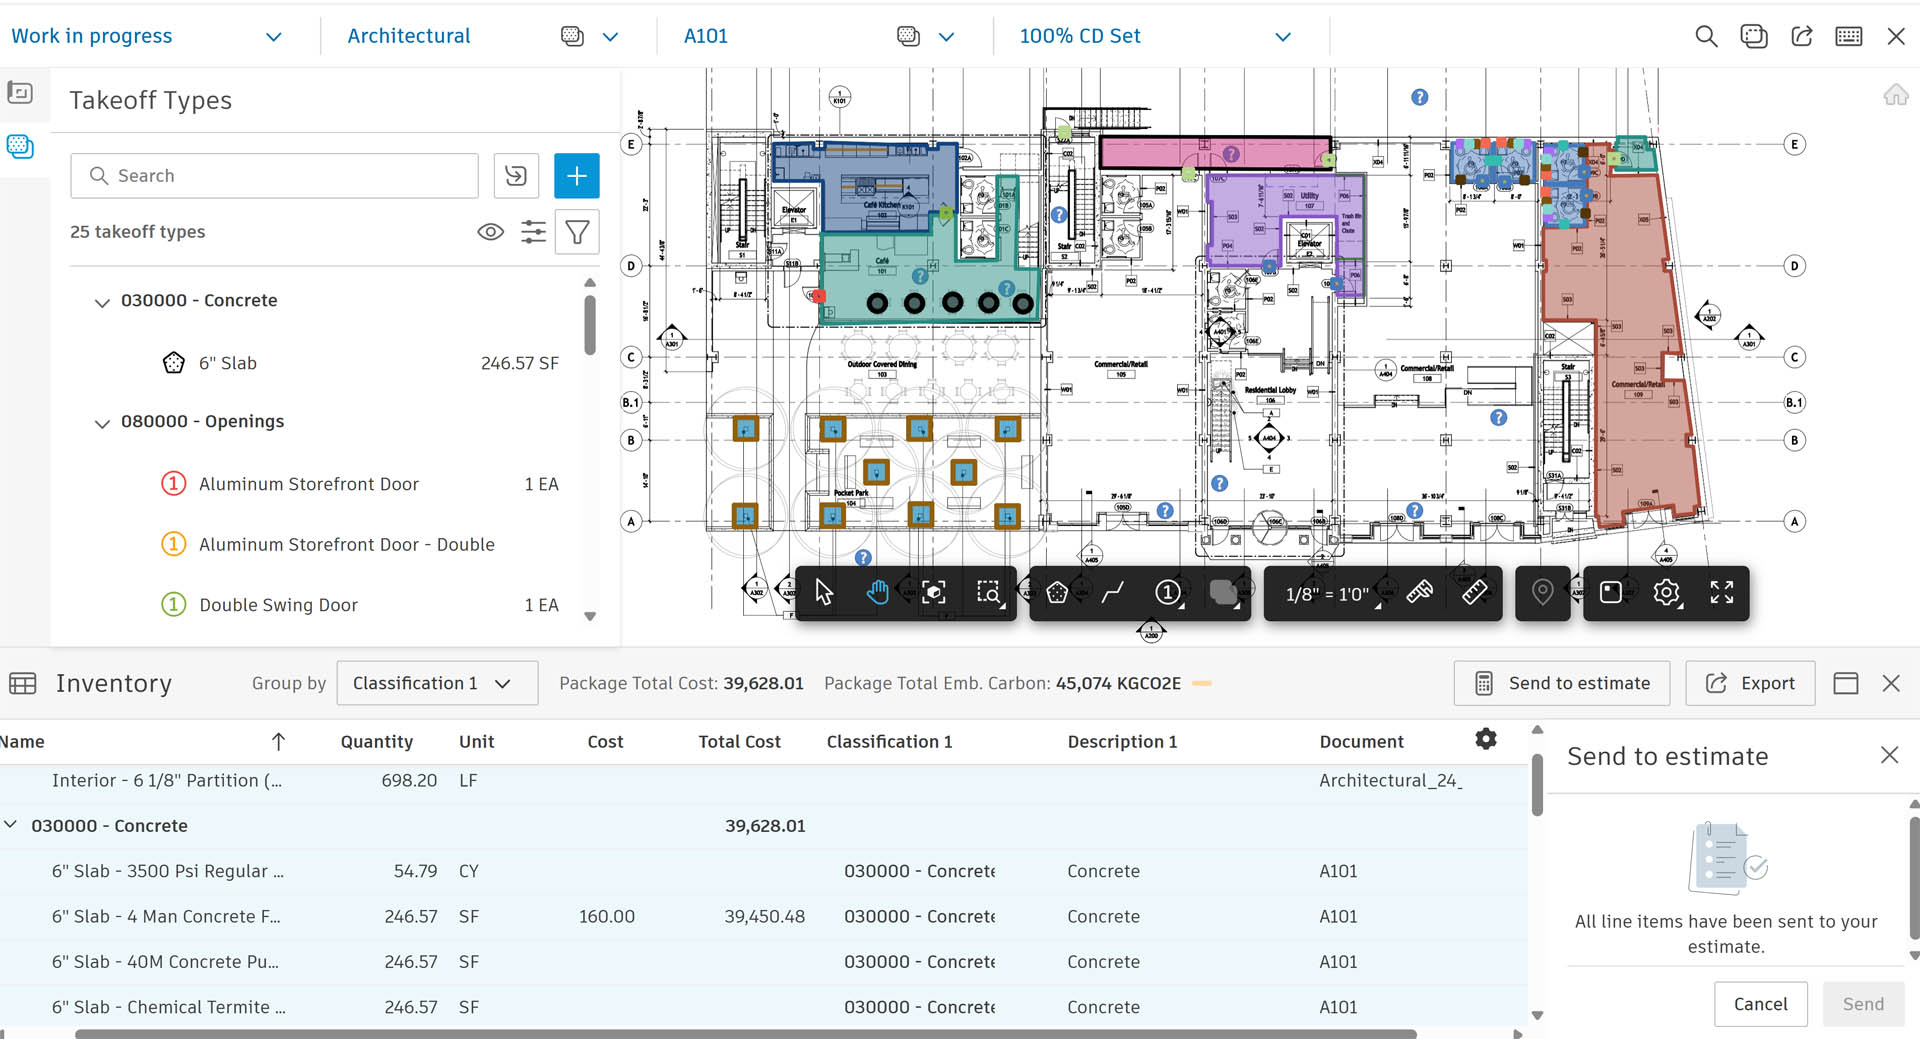The image size is (1920, 1039).
Task: Collapse the 030000 - Concrete takeoff group
Action: (x=102, y=302)
